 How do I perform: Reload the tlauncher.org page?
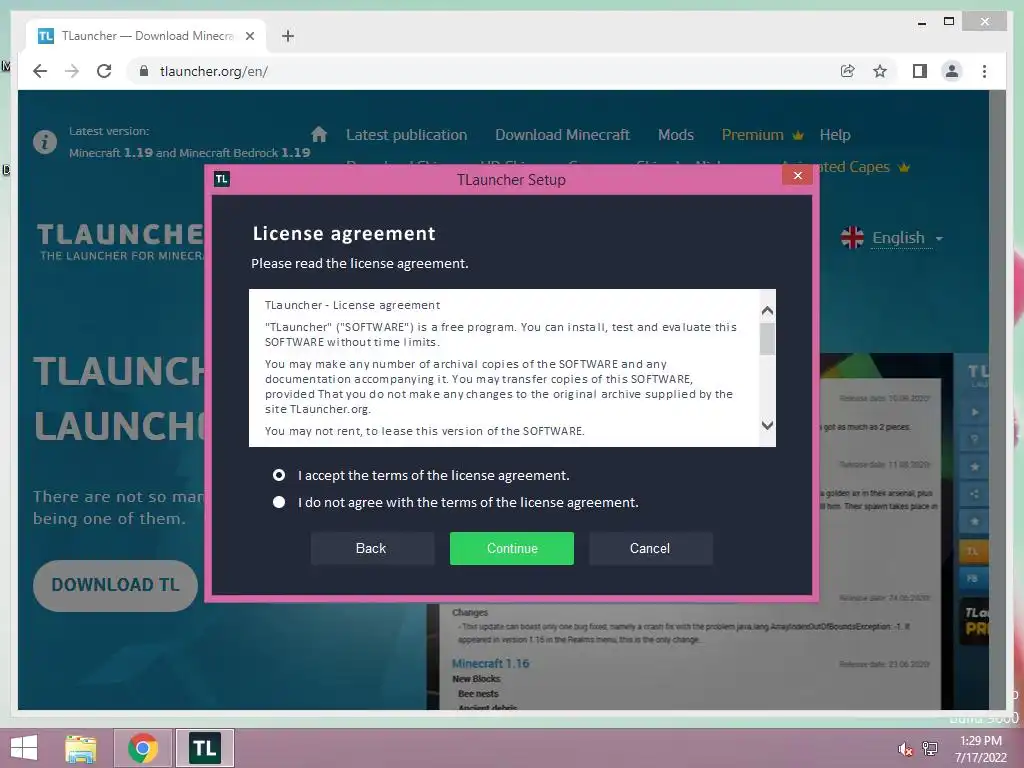(104, 71)
